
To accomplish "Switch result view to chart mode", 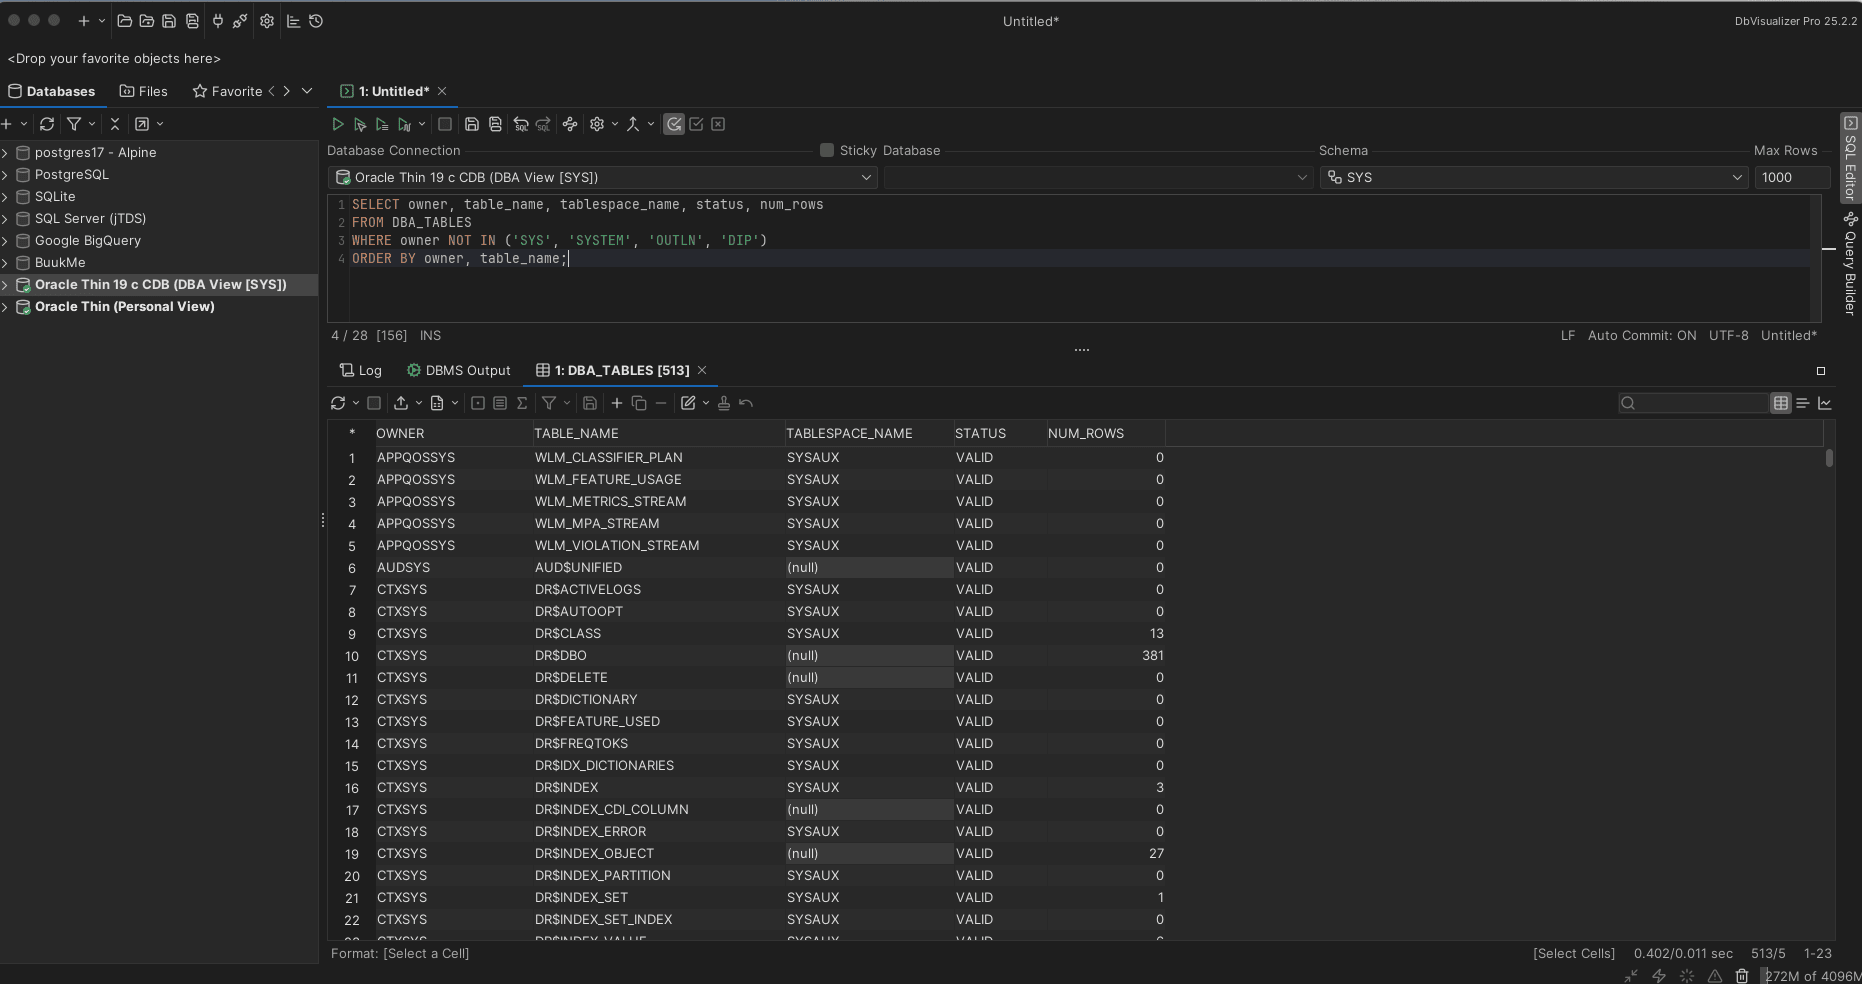I will point(1825,403).
